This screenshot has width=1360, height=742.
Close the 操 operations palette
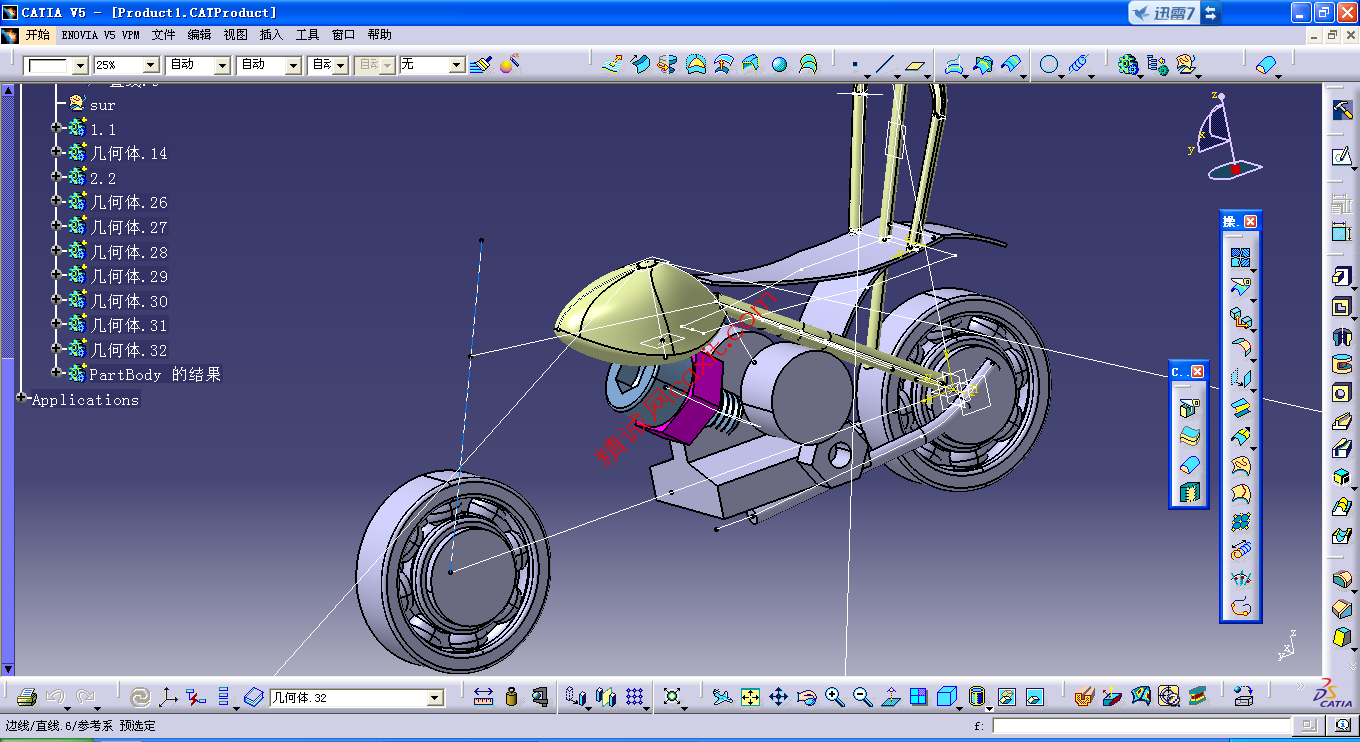click(x=1250, y=221)
